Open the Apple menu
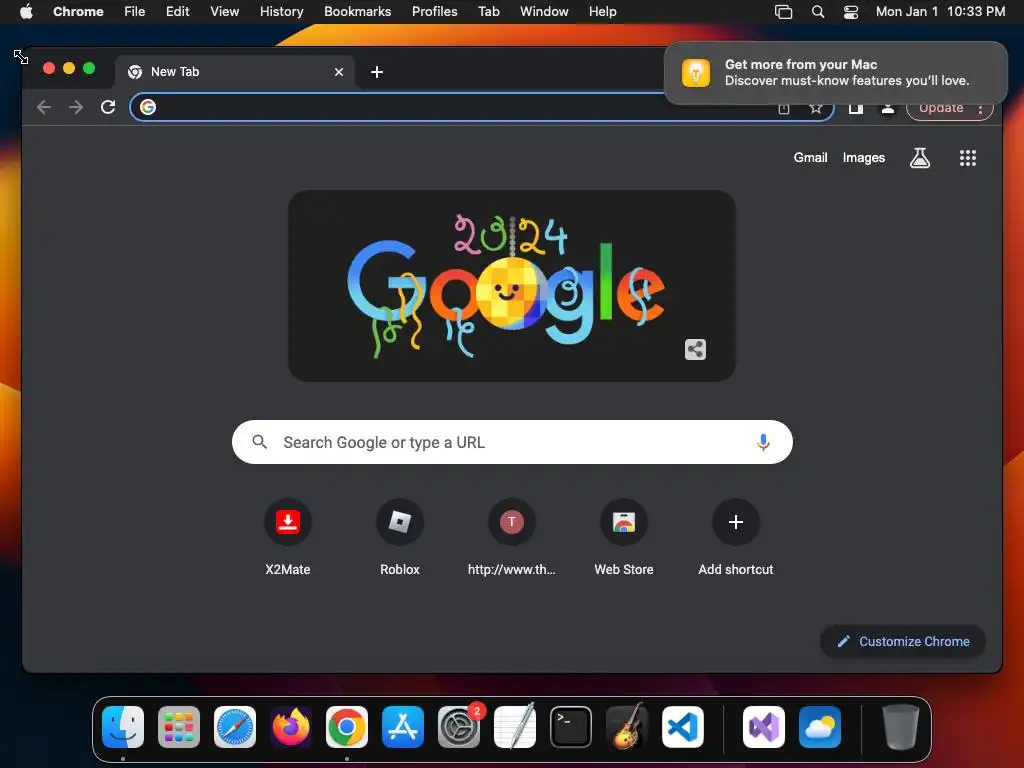 click(x=26, y=11)
